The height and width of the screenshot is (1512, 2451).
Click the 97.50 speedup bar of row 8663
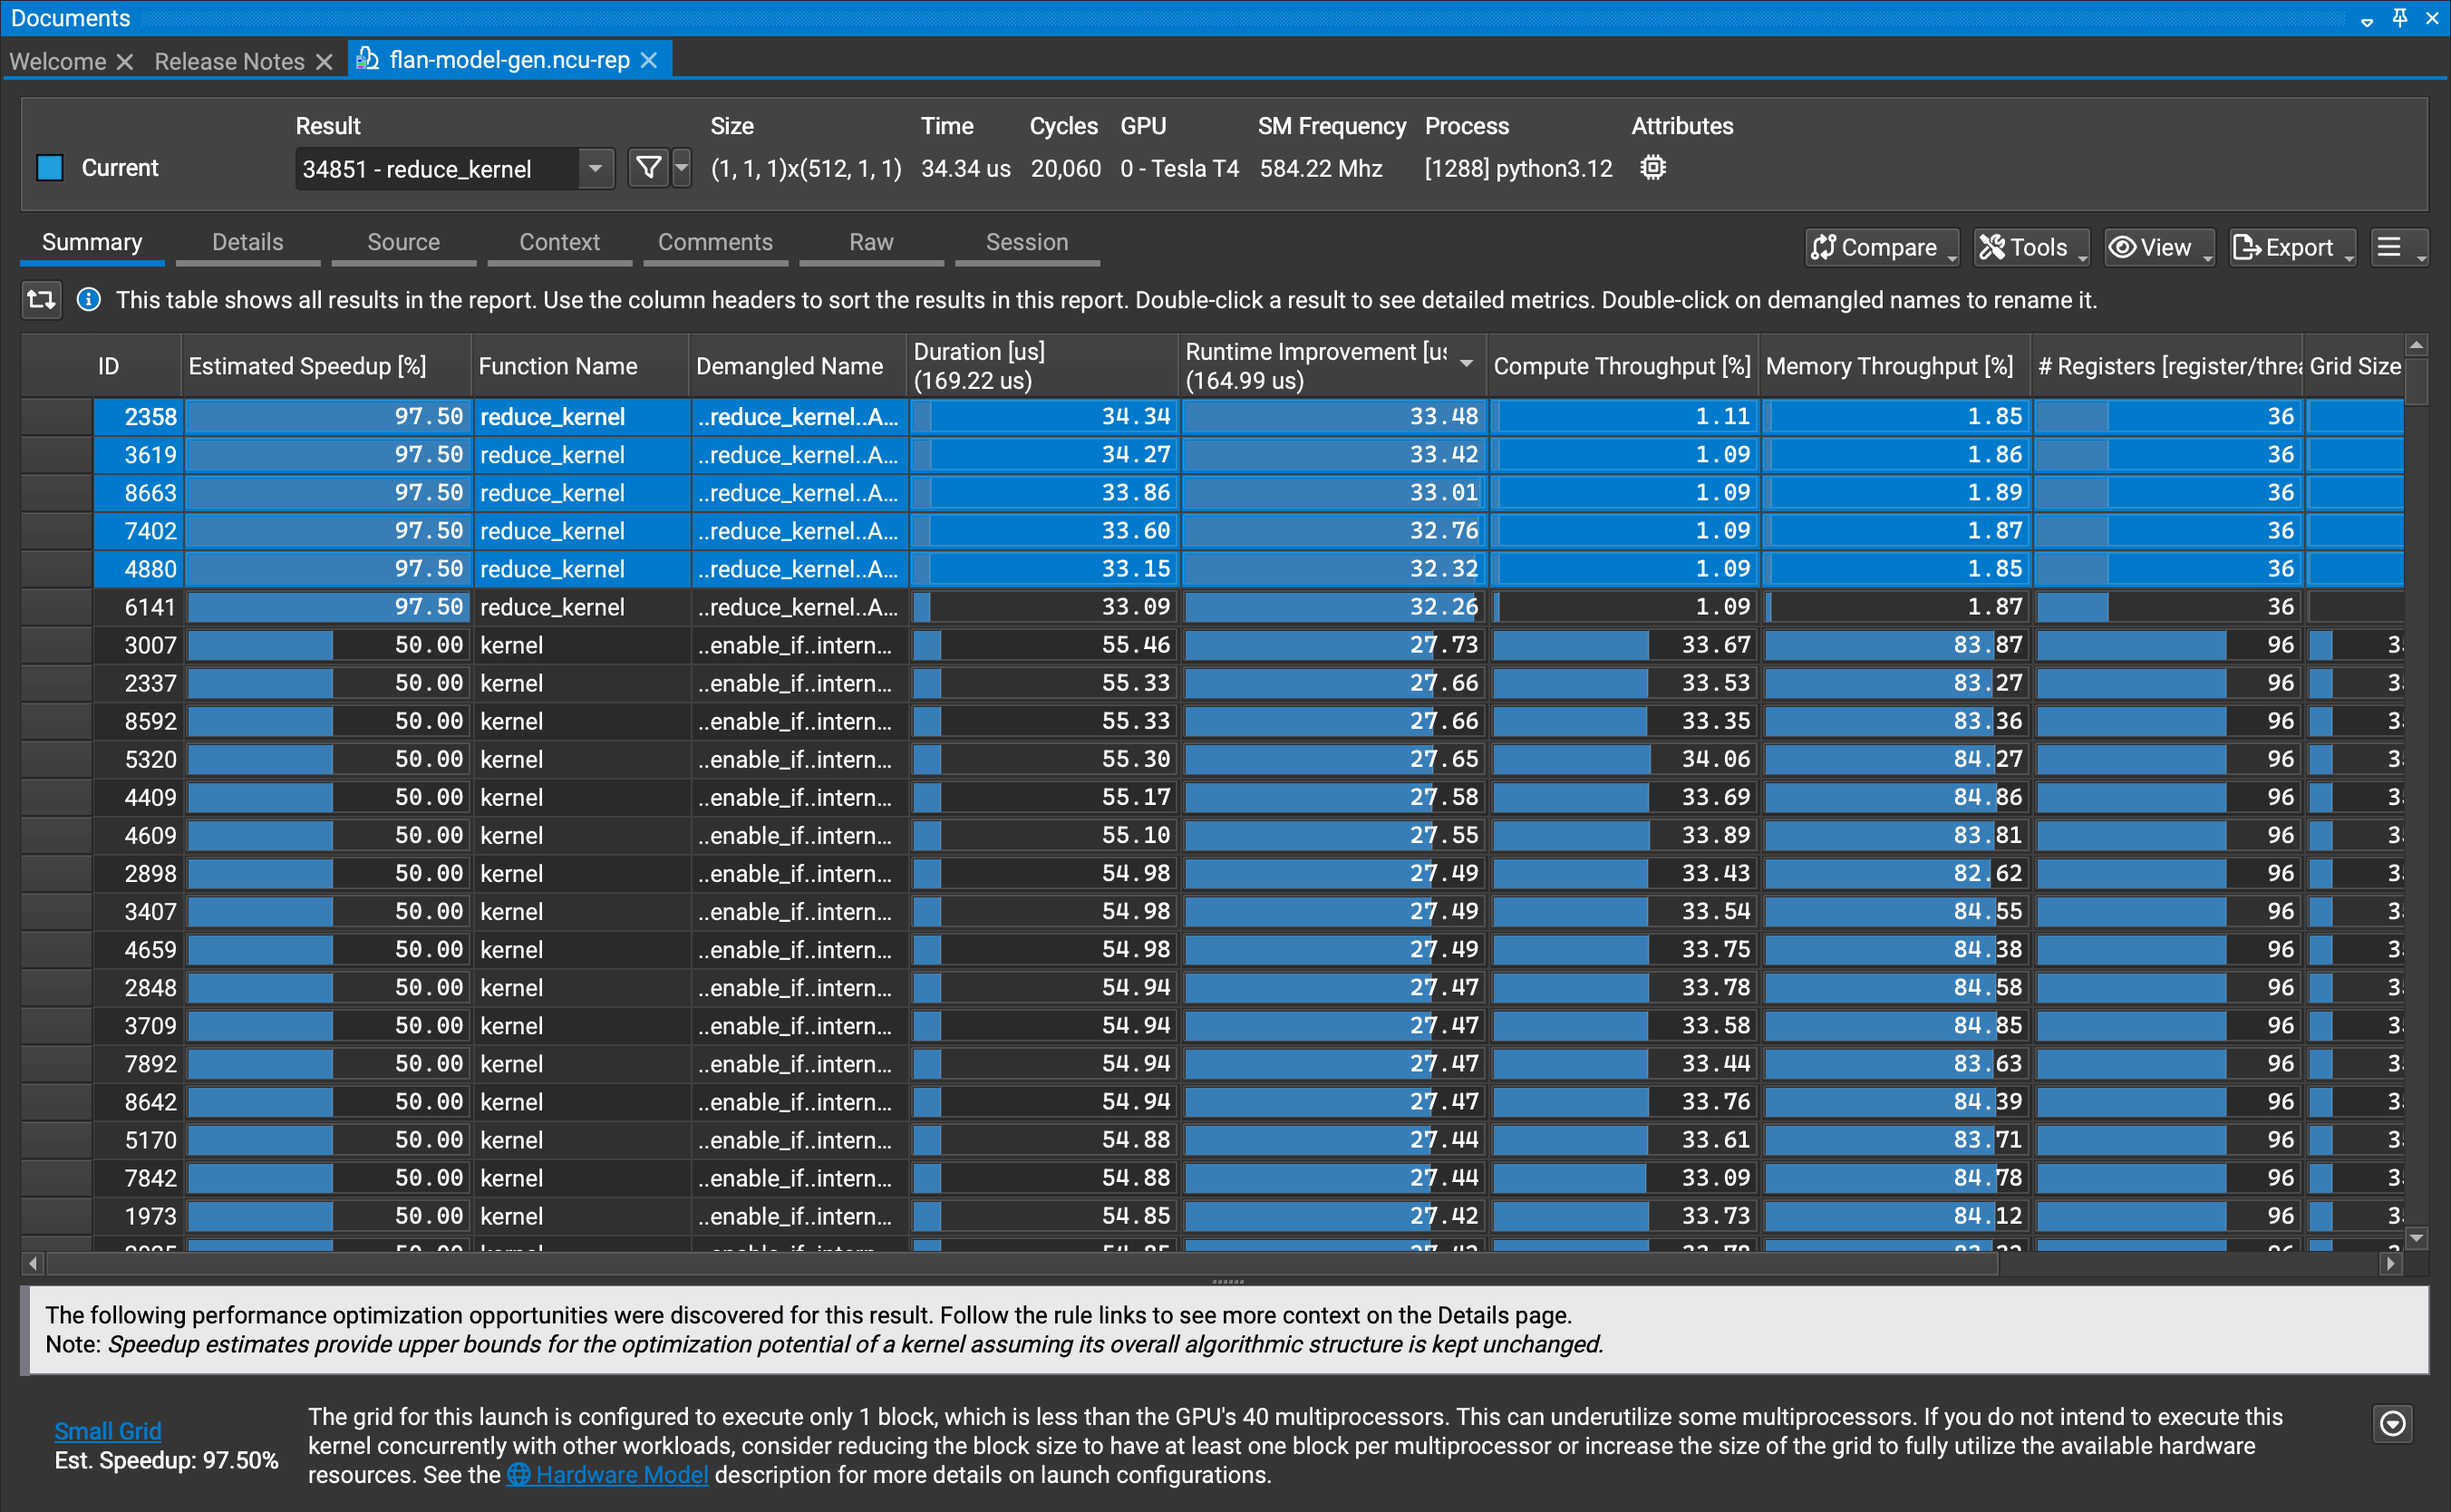tap(327, 492)
